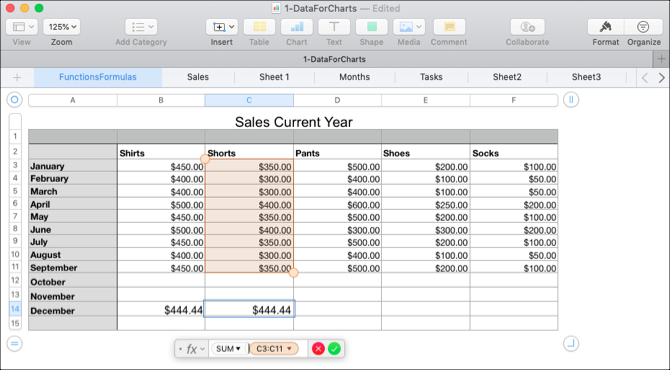670x370 pixels.
Task: Click the table resize corner handle
Action: point(571,344)
